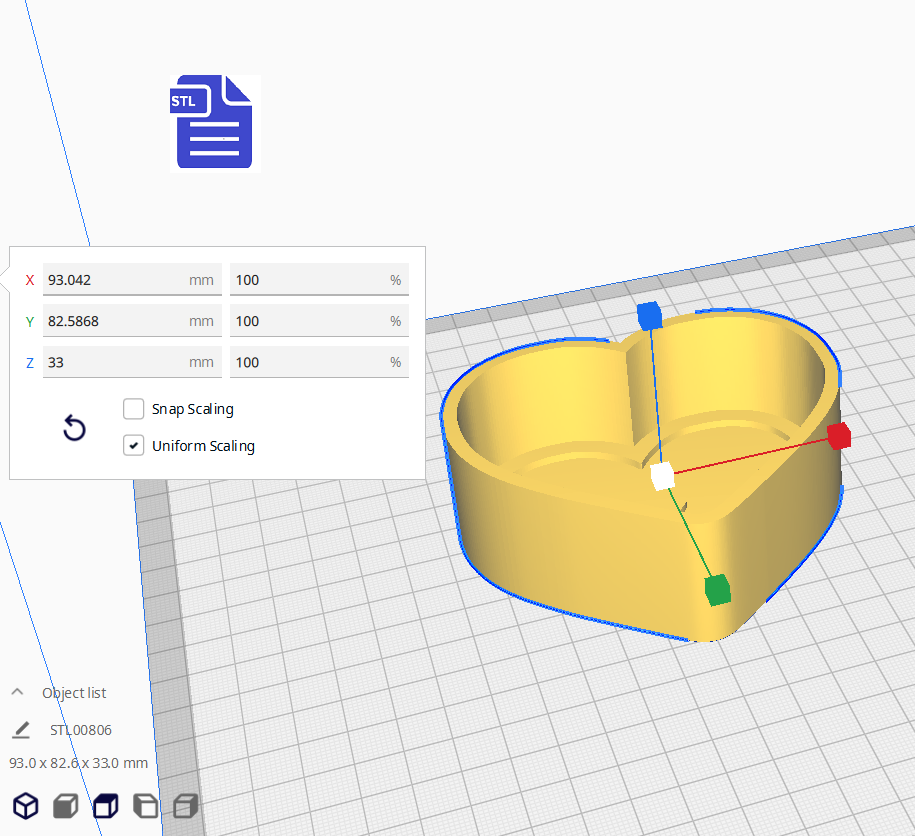This screenshot has width=915, height=836.
Task: Click the red X-axis scale handle
Action: pyautogui.click(x=838, y=436)
